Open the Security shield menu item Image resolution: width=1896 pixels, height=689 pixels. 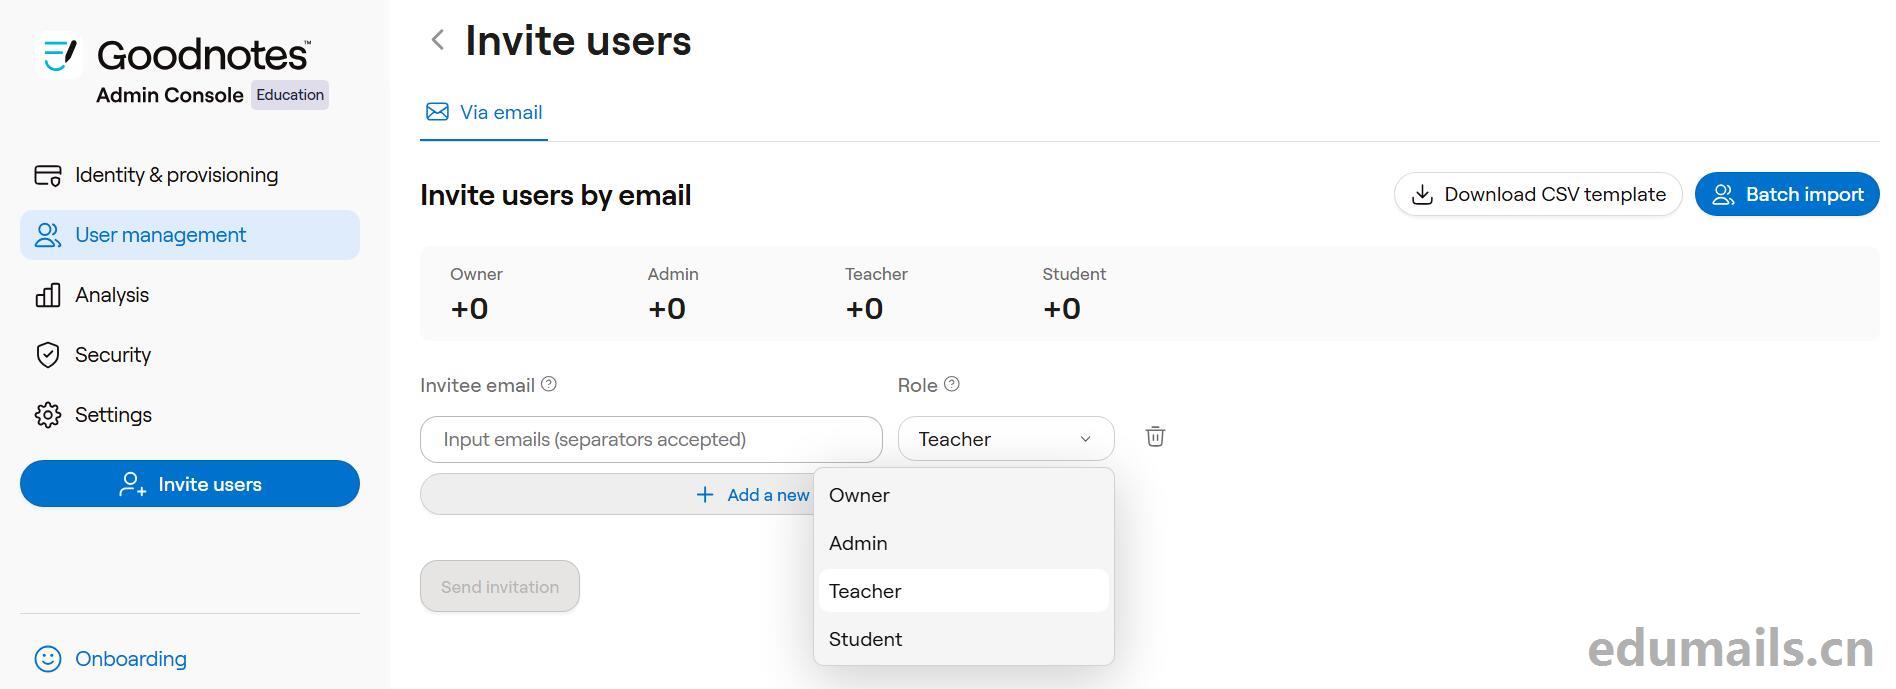point(112,355)
